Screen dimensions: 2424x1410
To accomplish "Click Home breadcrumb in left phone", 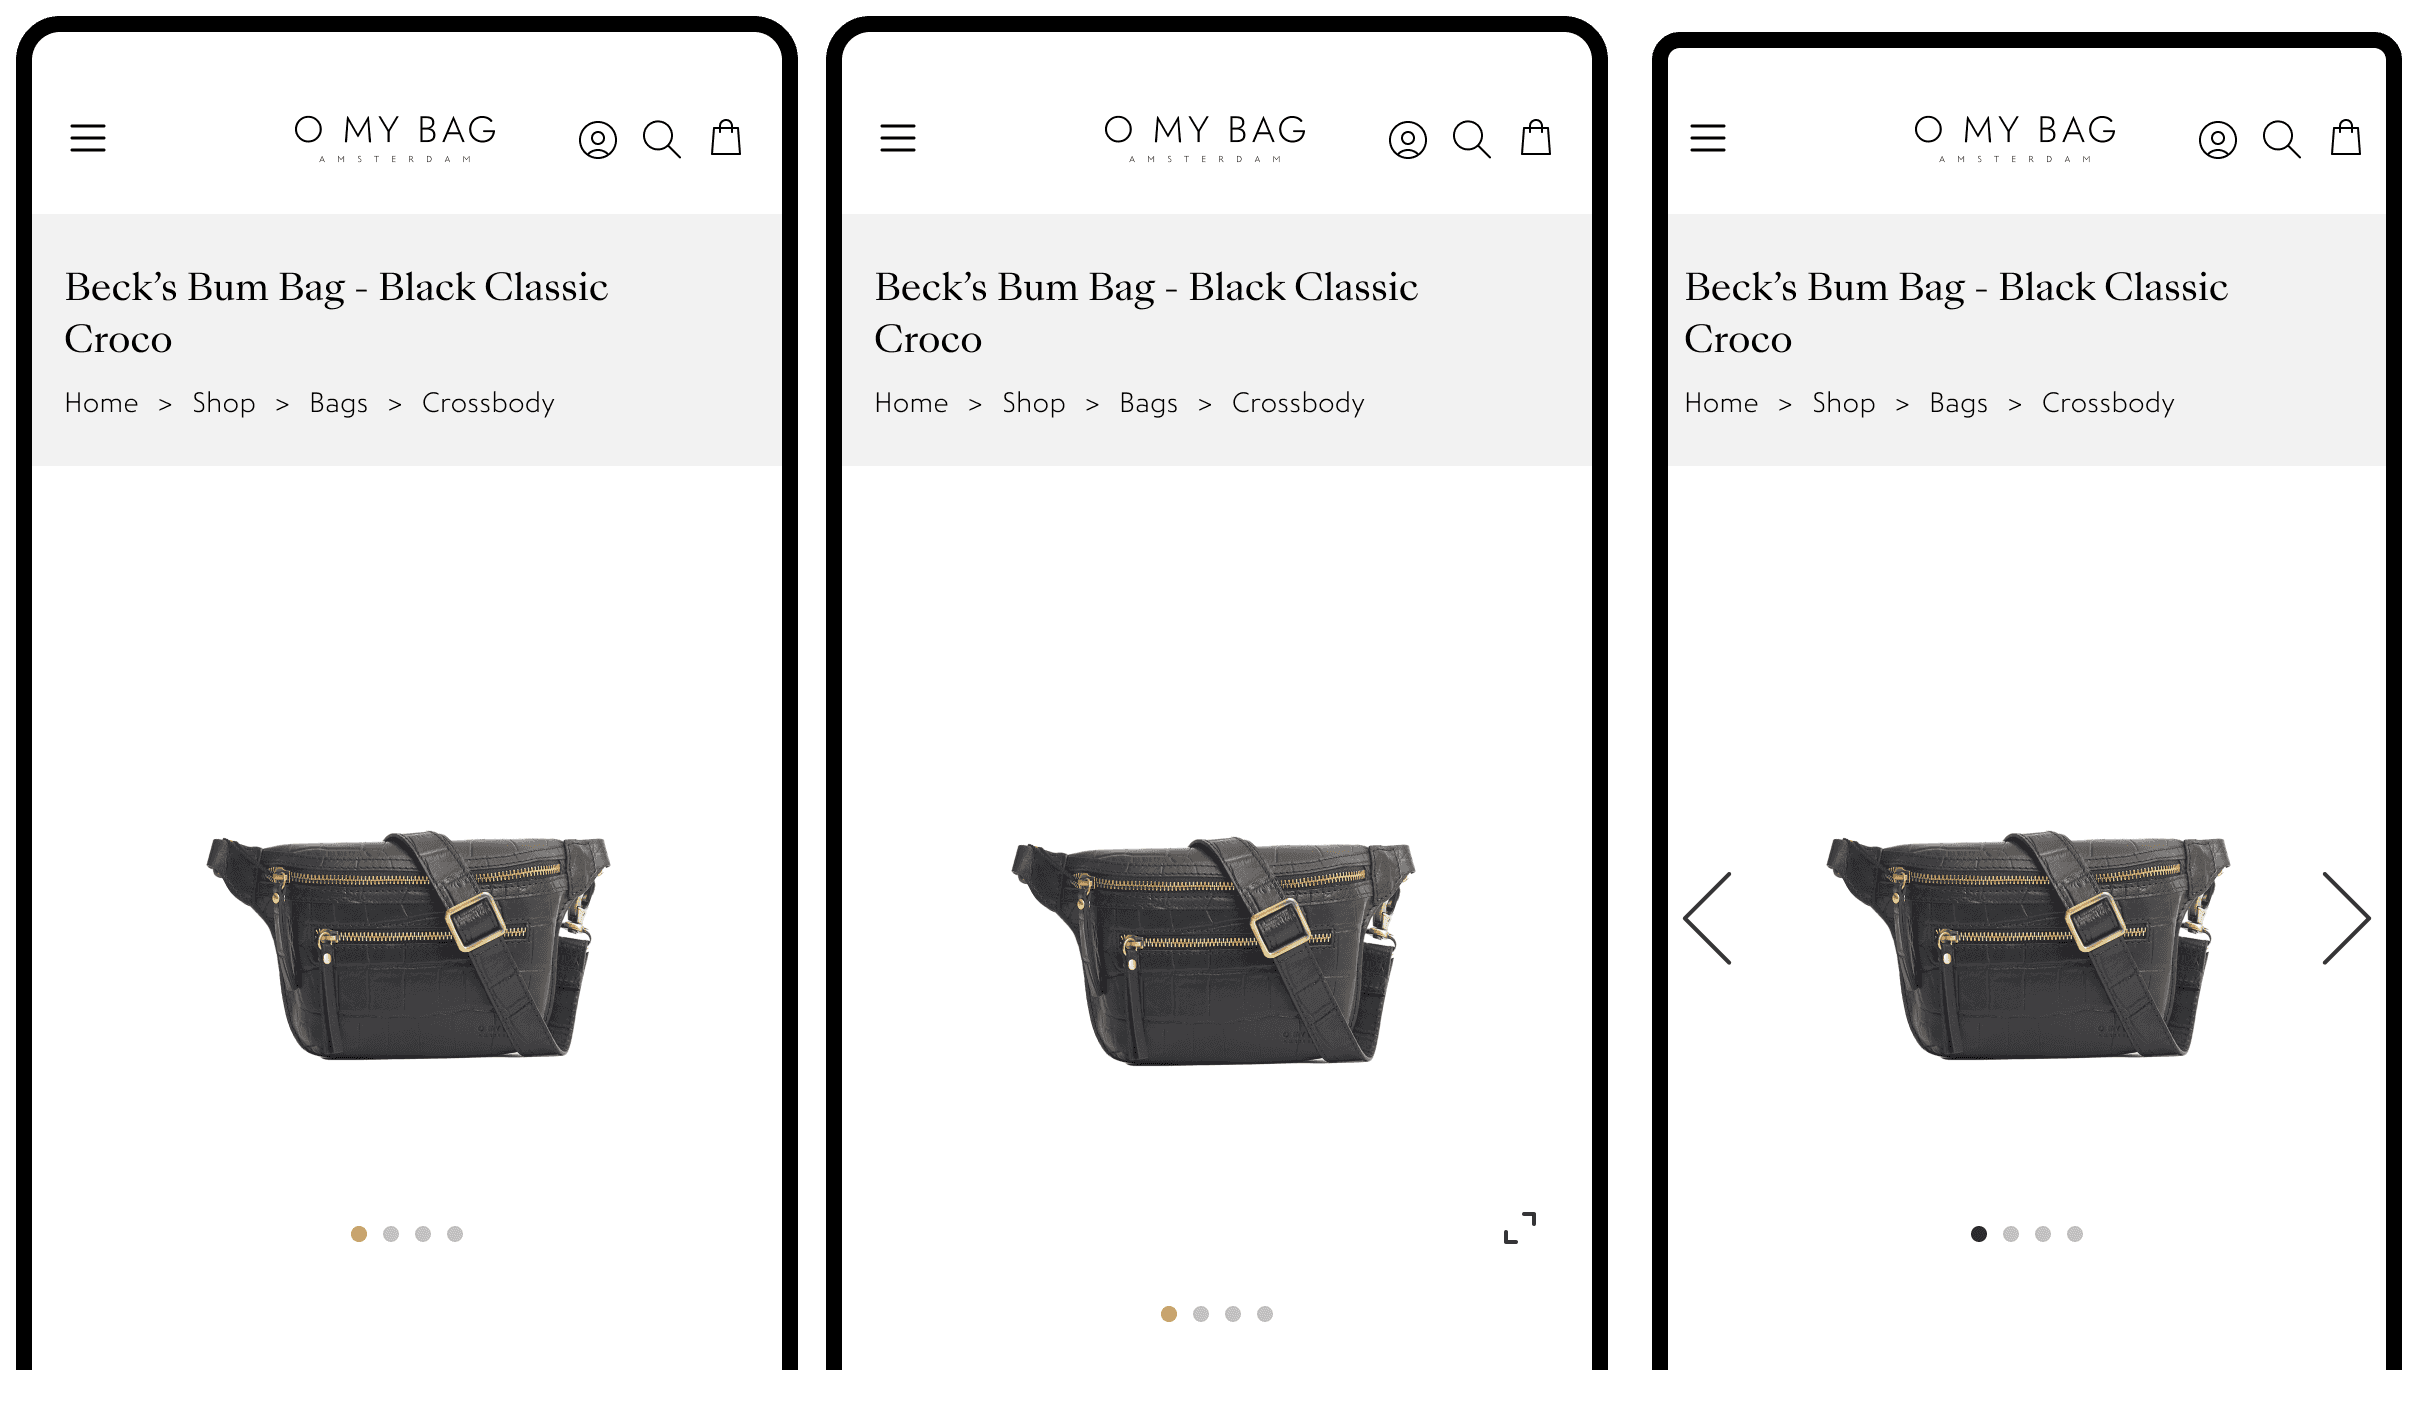I will pyautogui.click(x=102, y=403).
